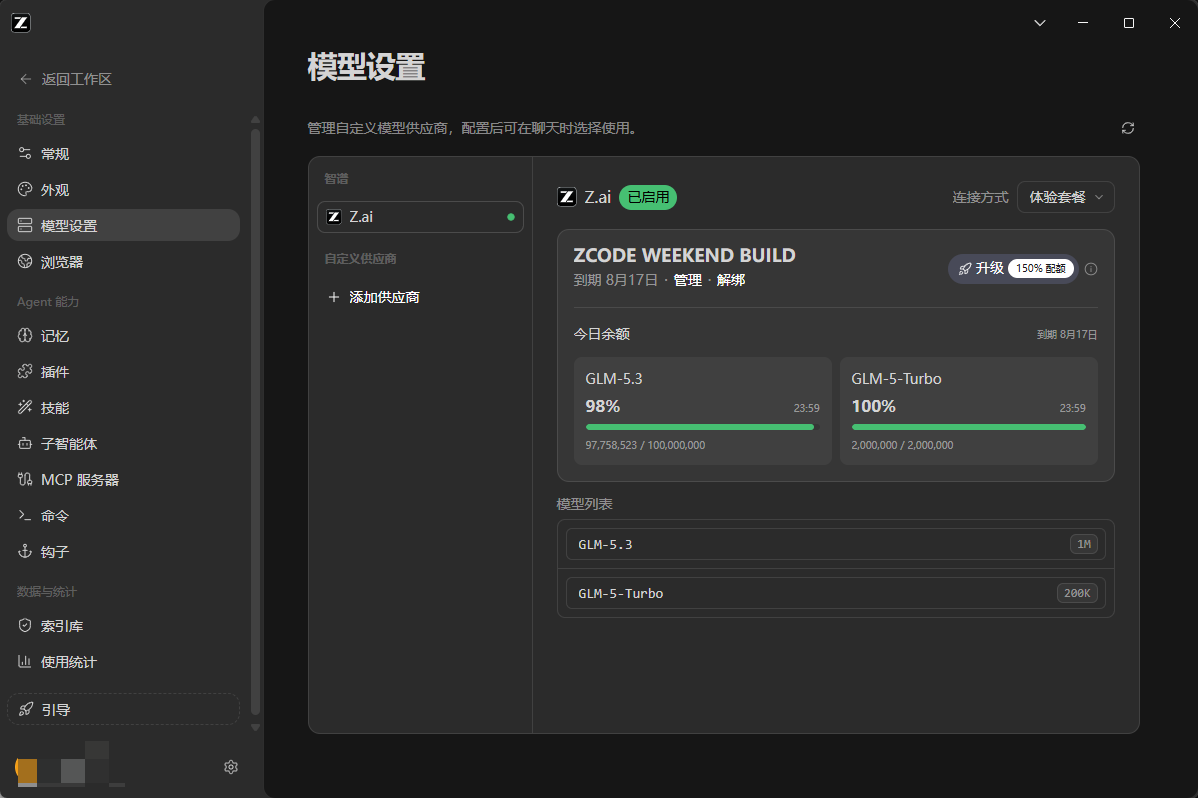Image resolution: width=1198 pixels, height=798 pixels.
Task: Click the GLM-5-Turbo quota progress bar
Action: tap(969, 427)
